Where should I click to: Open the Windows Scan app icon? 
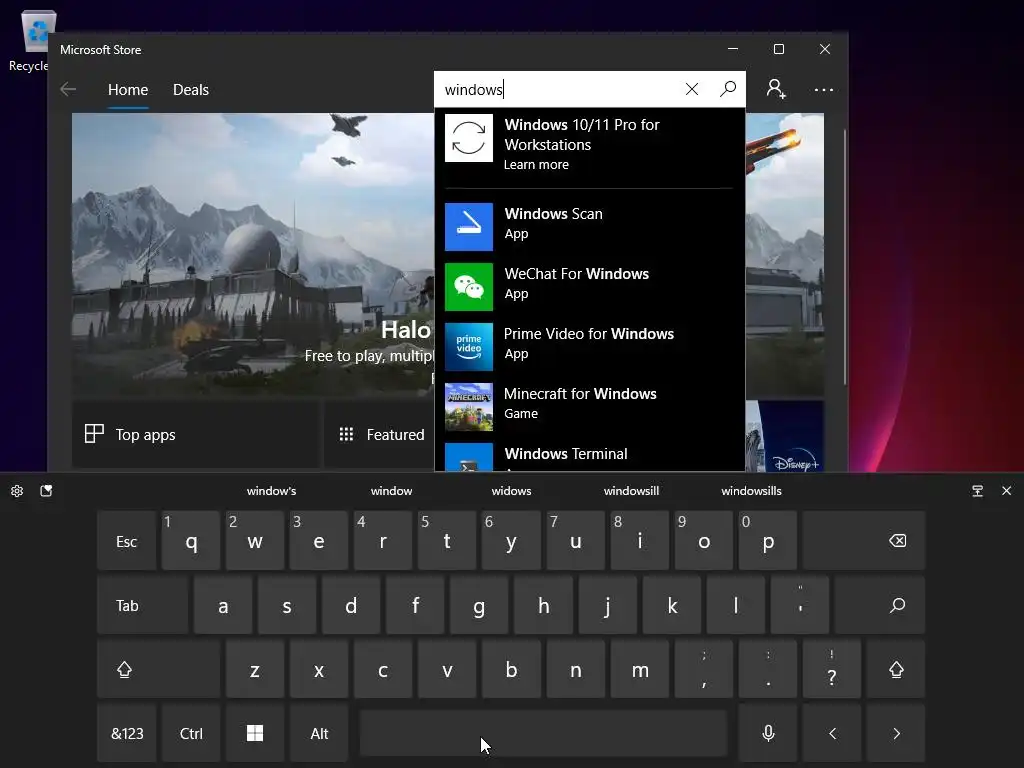tap(469, 227)
